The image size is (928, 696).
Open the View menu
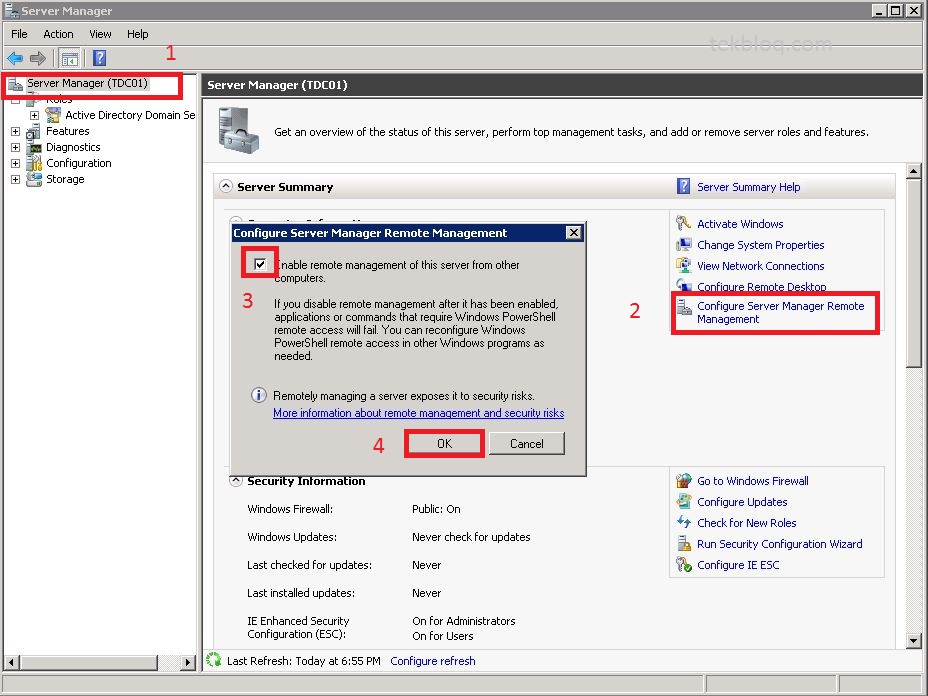click(100, 34)
